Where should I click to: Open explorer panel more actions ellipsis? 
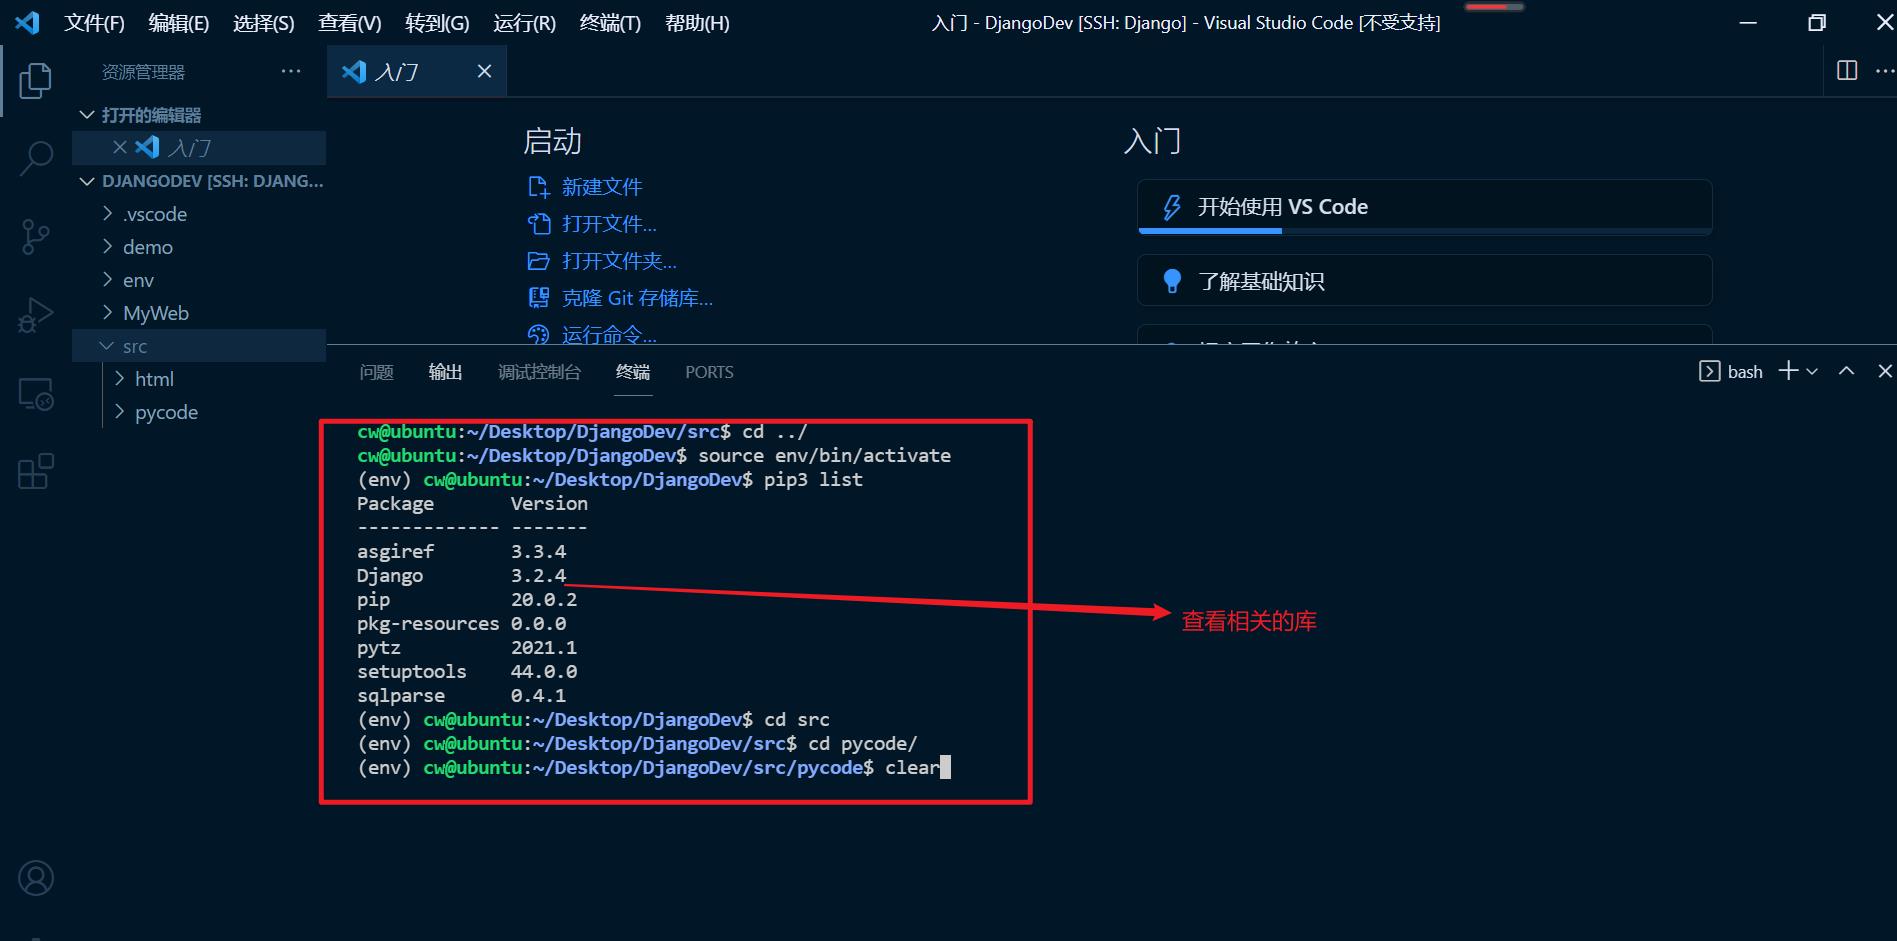(x=291, y=71)
